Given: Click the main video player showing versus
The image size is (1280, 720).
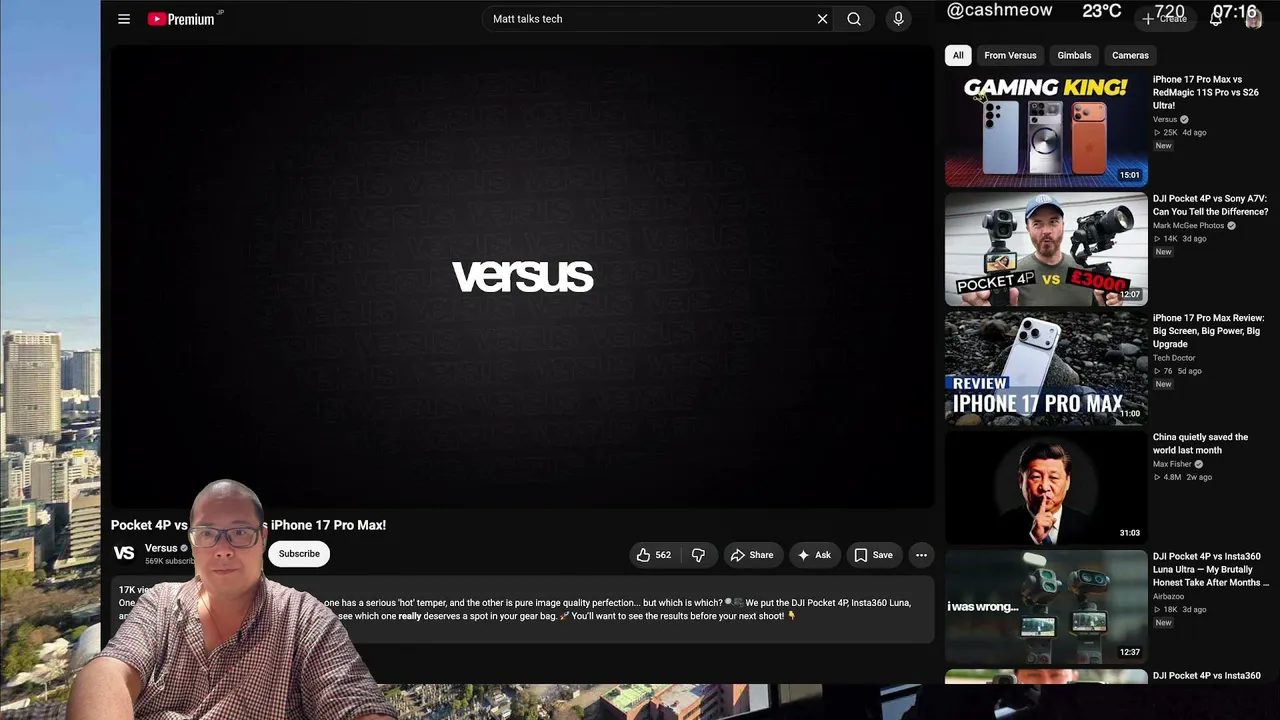Looking at the screenshot, I should click(521, 275).
